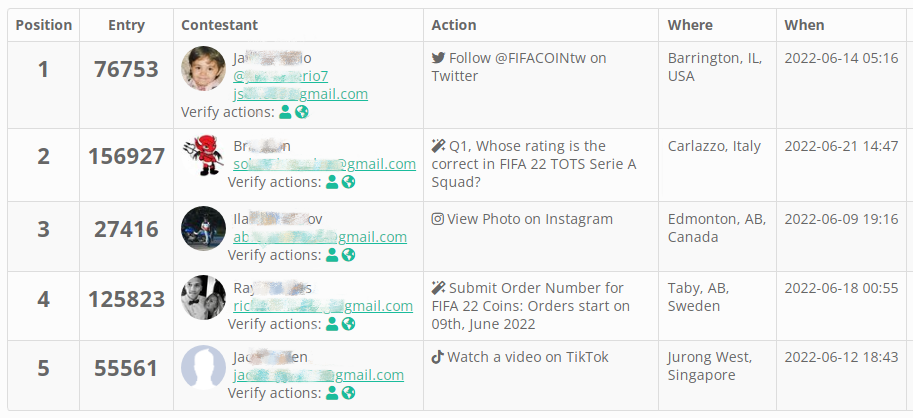Open the email link for entry 156927

coord(324,164)
